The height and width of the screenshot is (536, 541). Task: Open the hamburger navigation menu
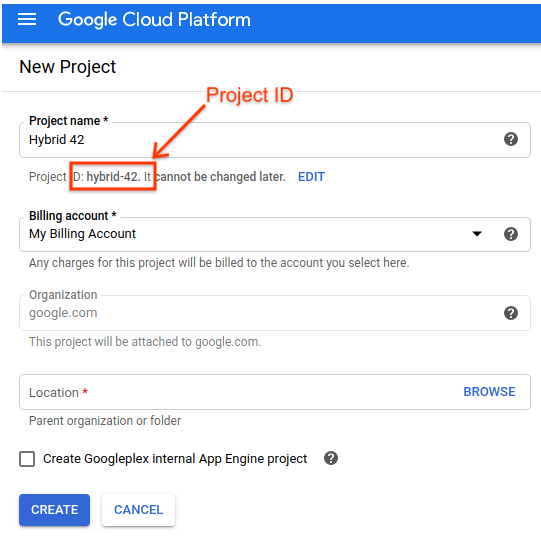tap(27, 19)
